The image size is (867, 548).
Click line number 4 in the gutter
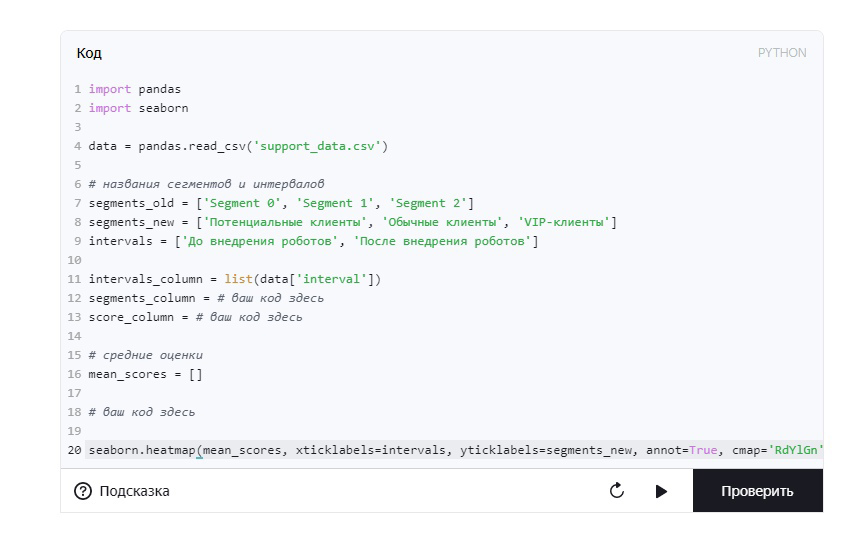[x=77, y=146]
